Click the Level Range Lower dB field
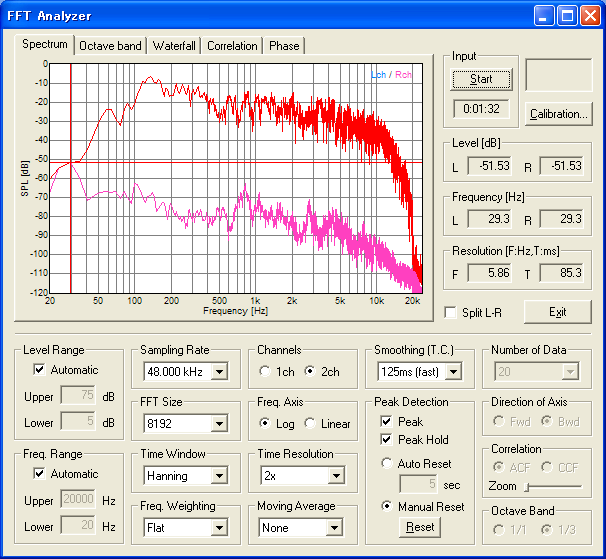Screen dimensions: 606x559 [78, 421]
